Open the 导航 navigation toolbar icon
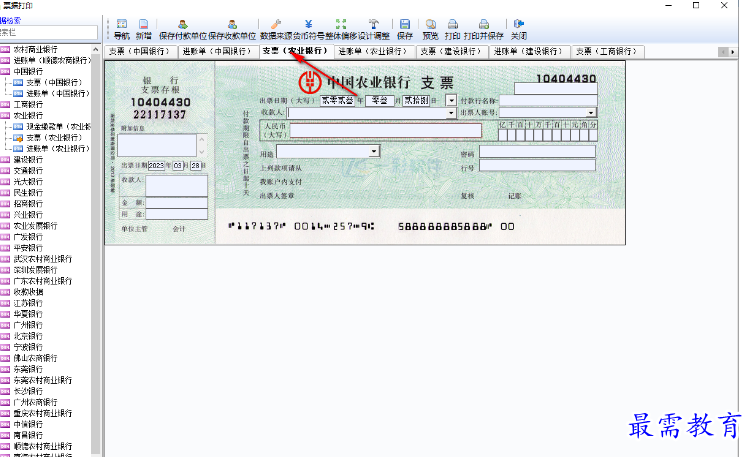This screenshot has height=457, width=750. tap(122, 24)
